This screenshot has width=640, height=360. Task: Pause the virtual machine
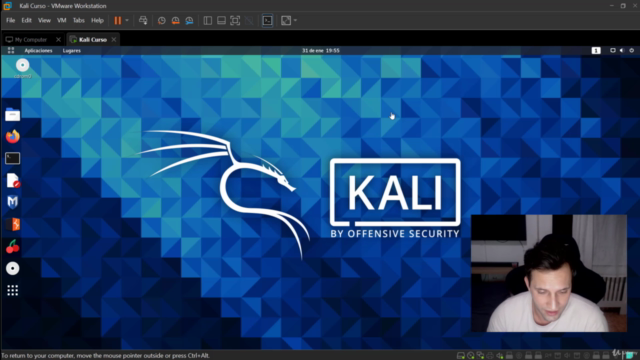(118, 20)
